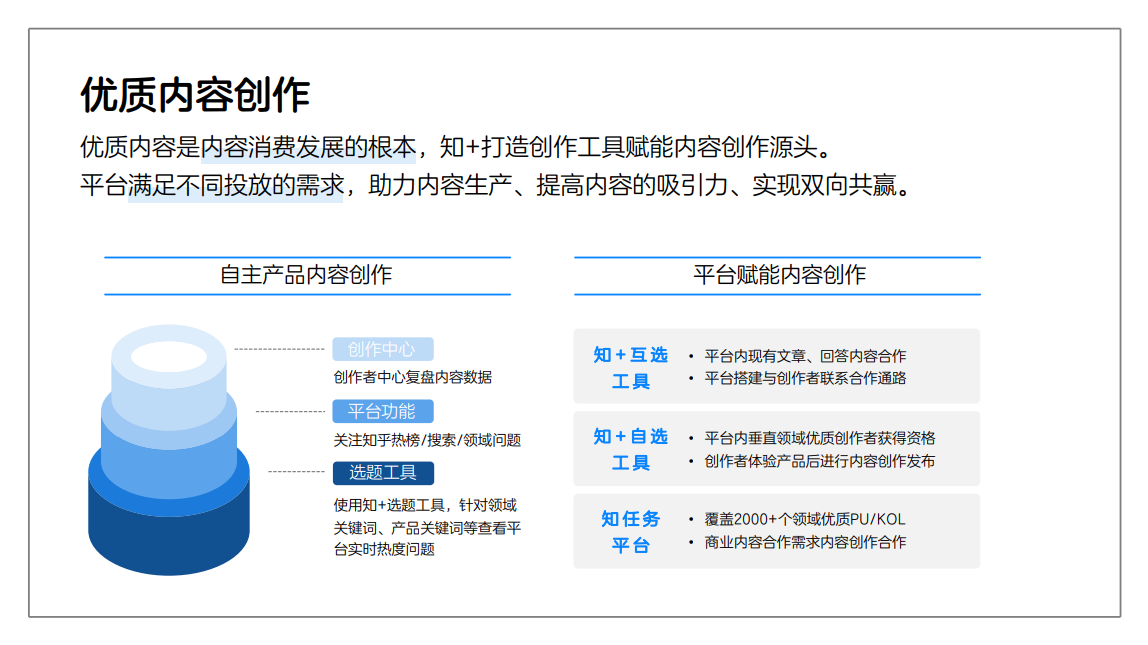Click the 优质内容创作 slide title
The height and width of the screenshot is (645, 1148).
pos(195,95)
